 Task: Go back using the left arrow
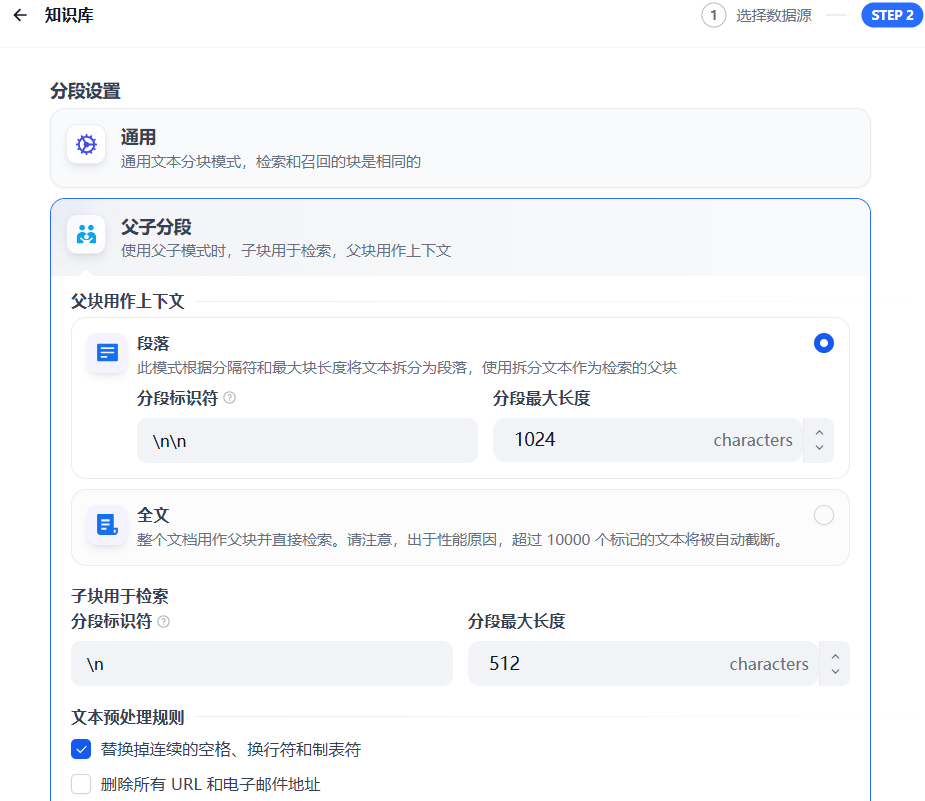coord(20,15)
